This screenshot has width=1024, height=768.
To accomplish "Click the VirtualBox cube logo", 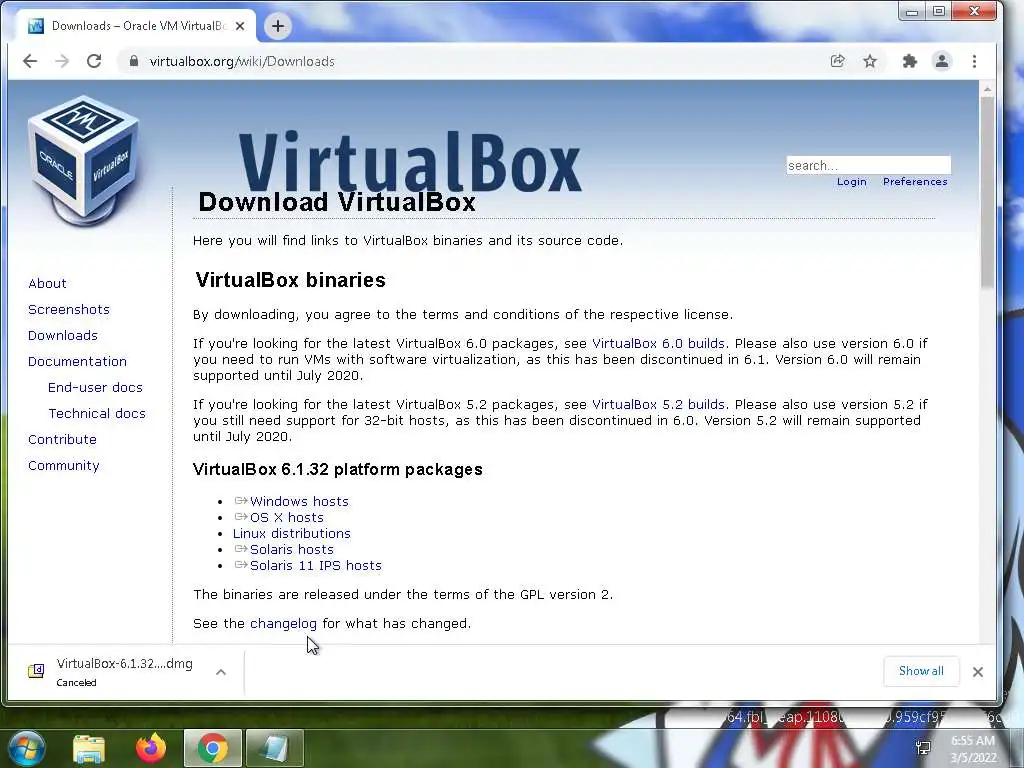I will [x=84, y=160].
